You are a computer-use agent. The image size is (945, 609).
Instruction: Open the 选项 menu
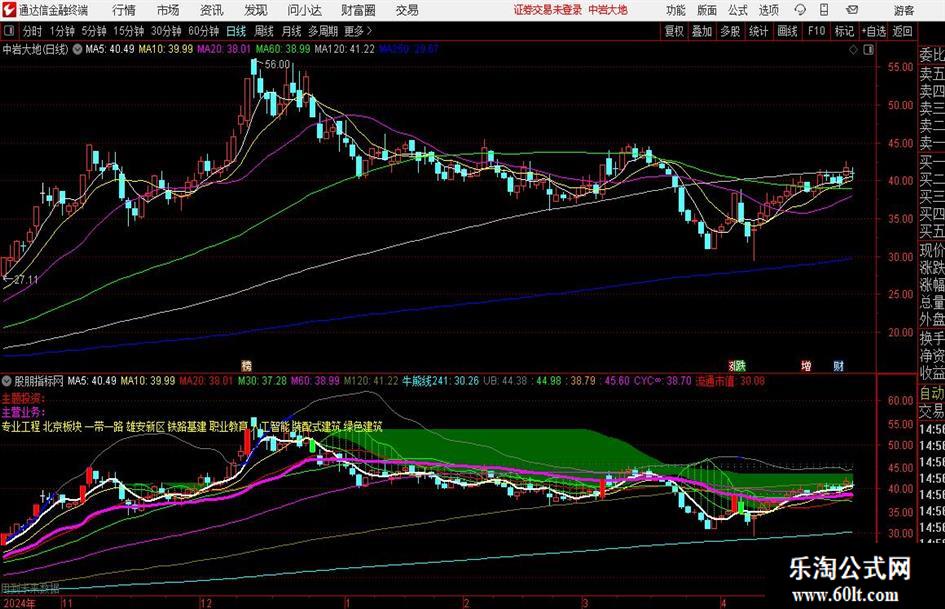pyautogui.click(x=769, y=10)
